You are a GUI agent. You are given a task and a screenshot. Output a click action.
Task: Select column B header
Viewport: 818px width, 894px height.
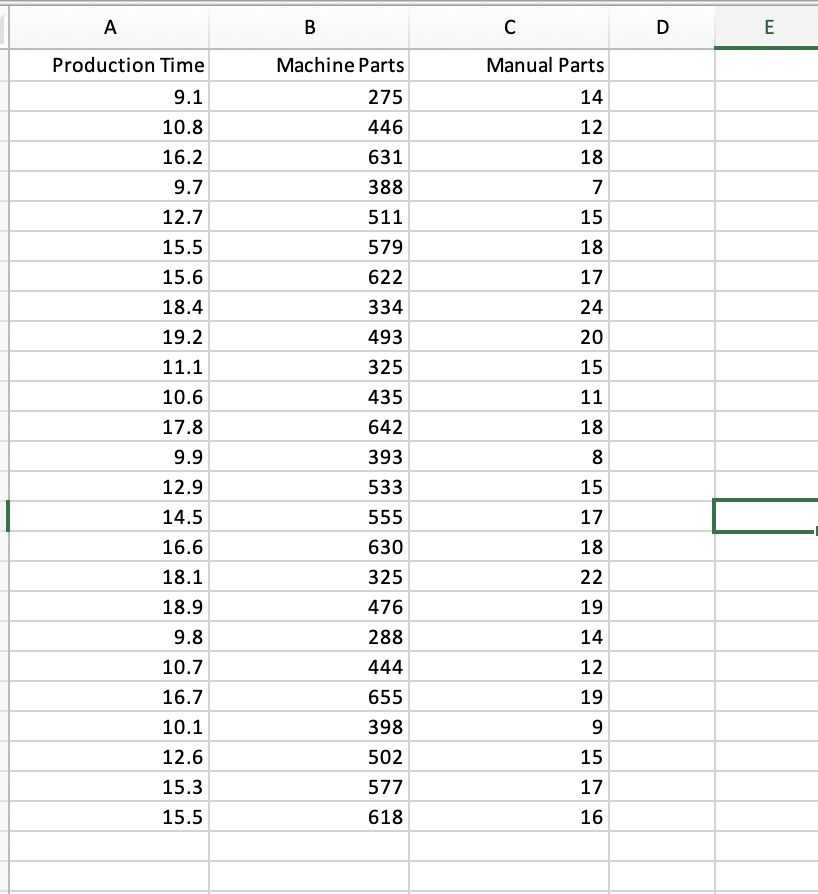click(308, 28)
